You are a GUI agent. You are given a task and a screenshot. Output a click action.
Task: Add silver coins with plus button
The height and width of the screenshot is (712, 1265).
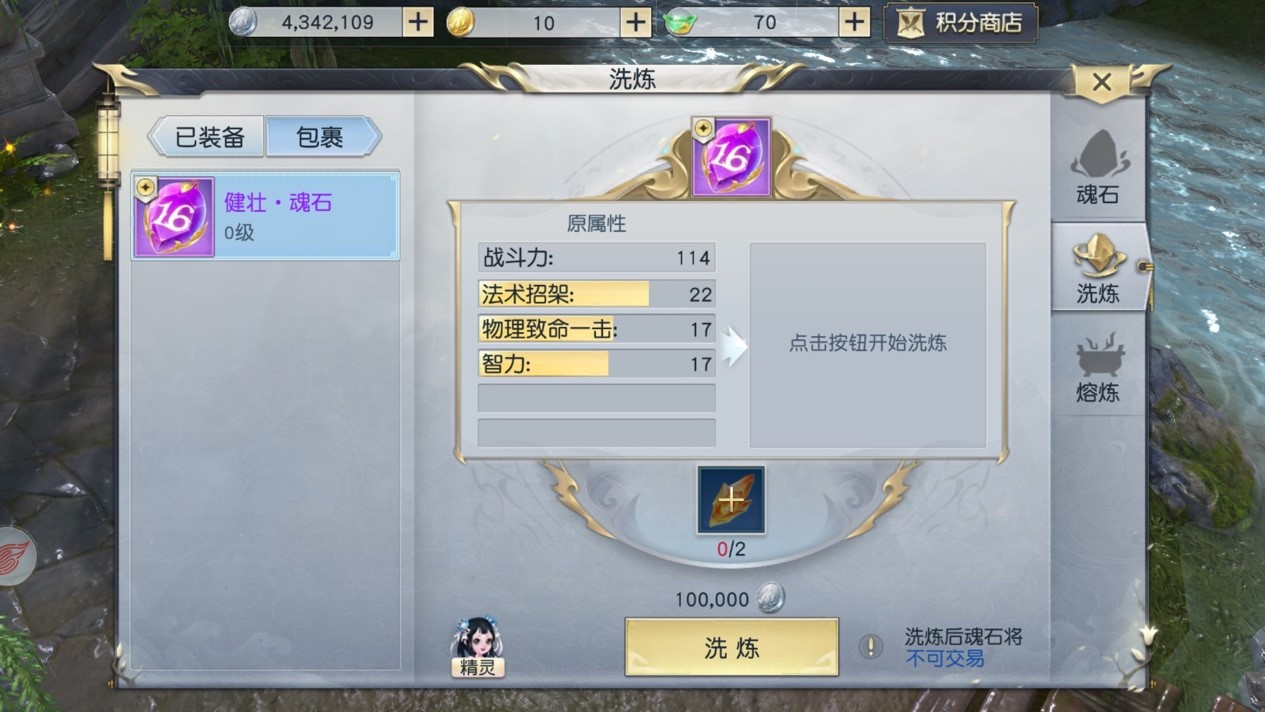coord(418,22)
